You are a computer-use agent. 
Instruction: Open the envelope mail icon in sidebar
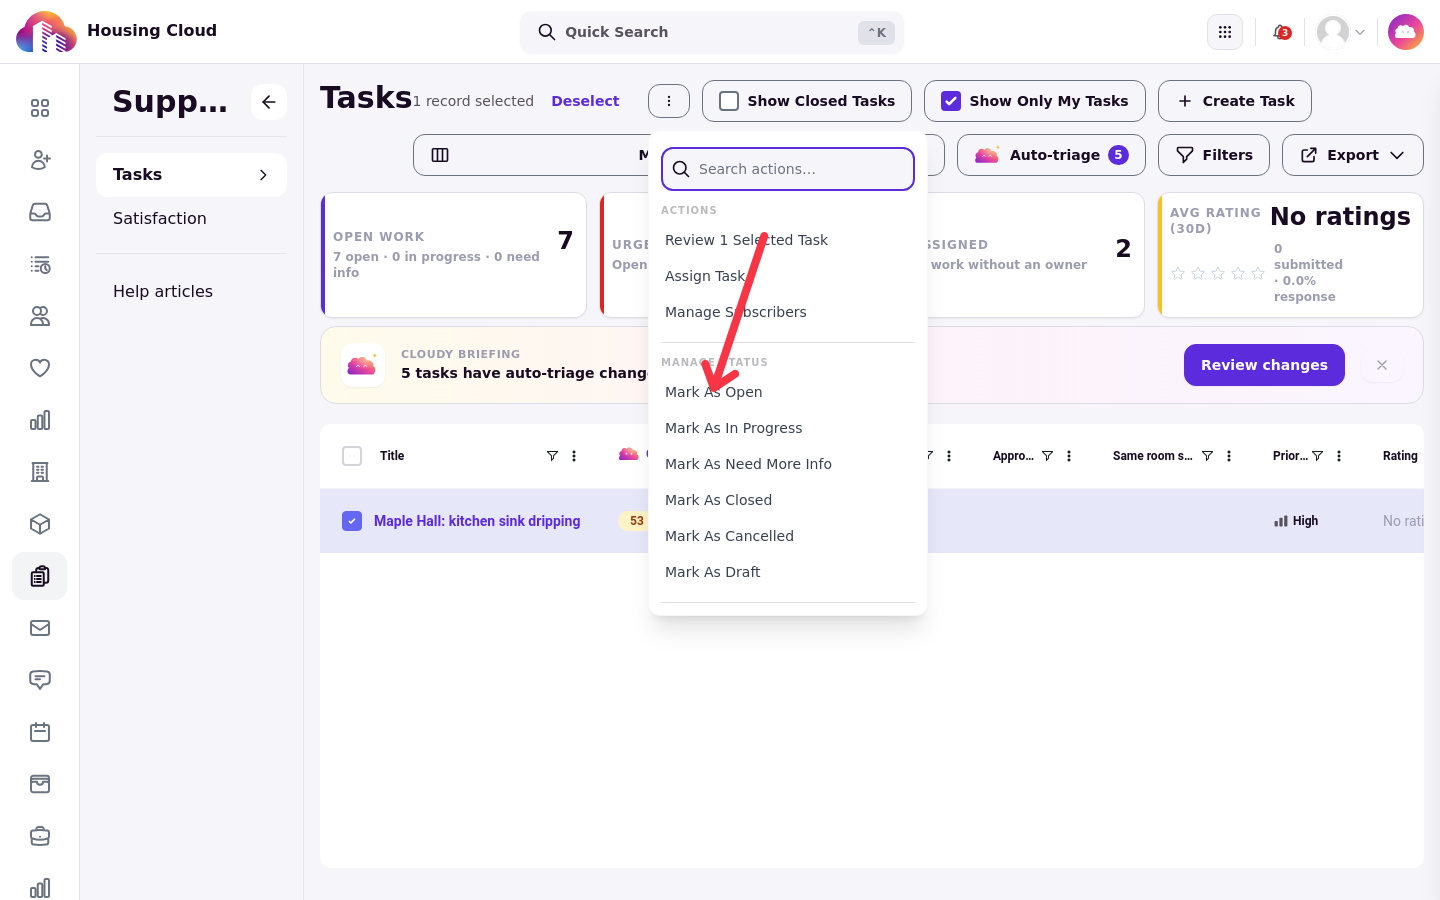point(40,628)
